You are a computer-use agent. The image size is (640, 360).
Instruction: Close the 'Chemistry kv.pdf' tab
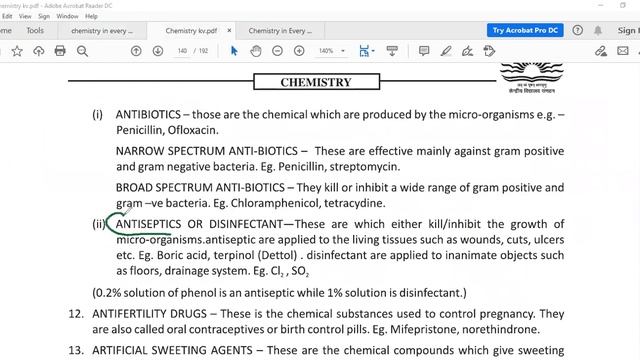(x=229, y=31)
